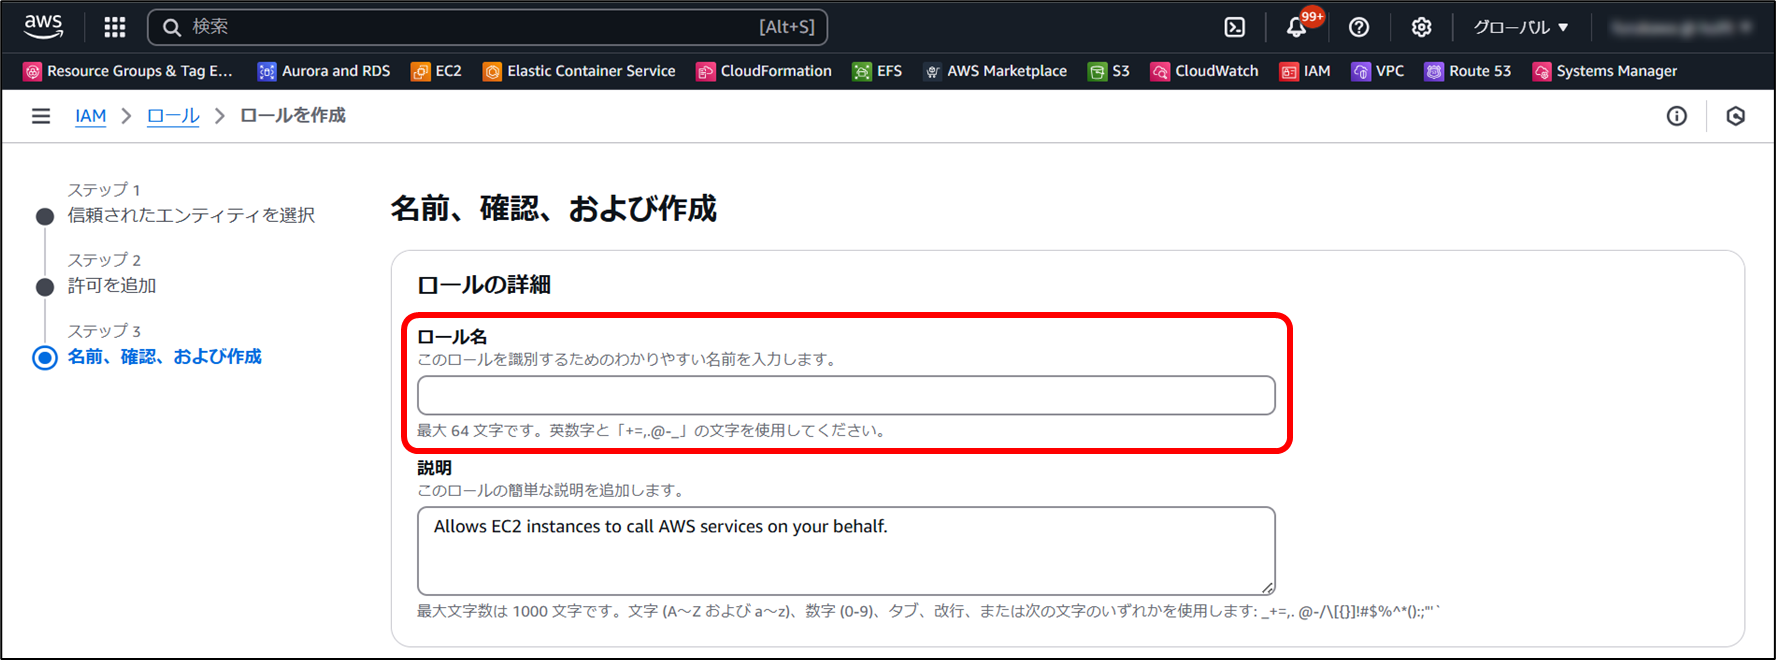Viewport: 1776px width, 660px height.
Task: Click the ステップ 3 label
Action: pyautogui.click(x=104, y=330)
